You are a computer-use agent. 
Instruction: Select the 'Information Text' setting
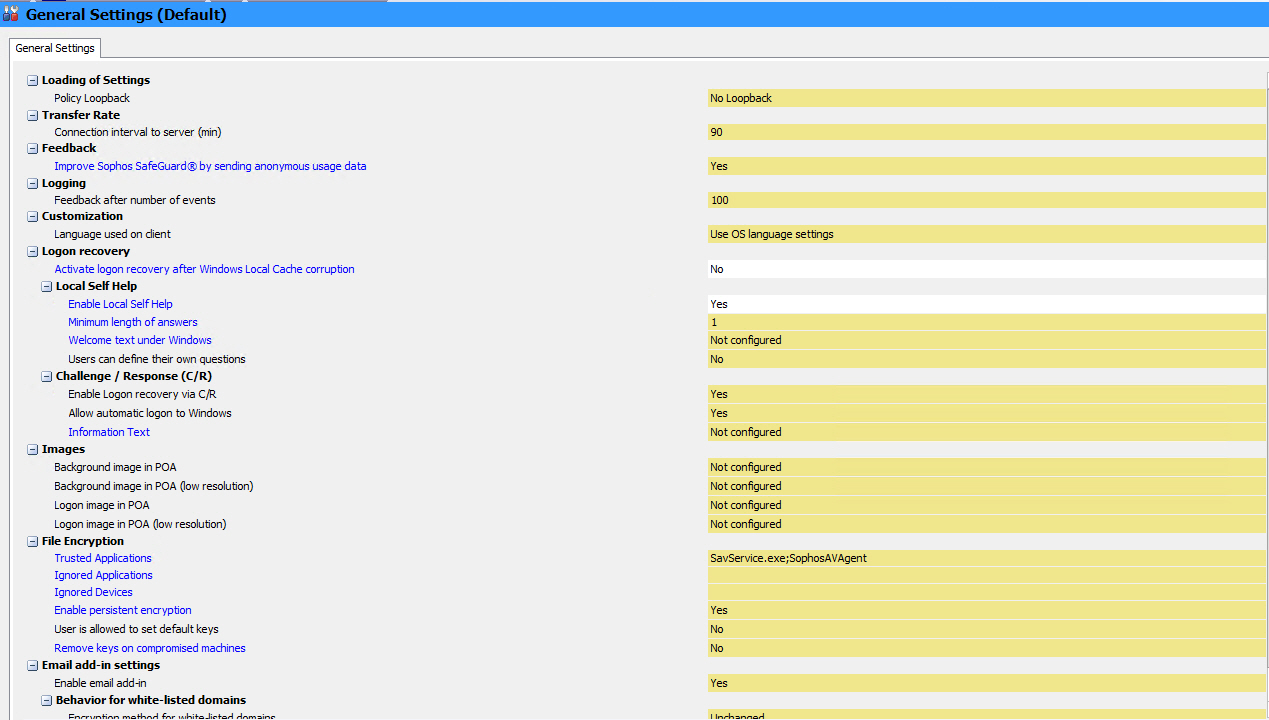(x=109, y=432)
